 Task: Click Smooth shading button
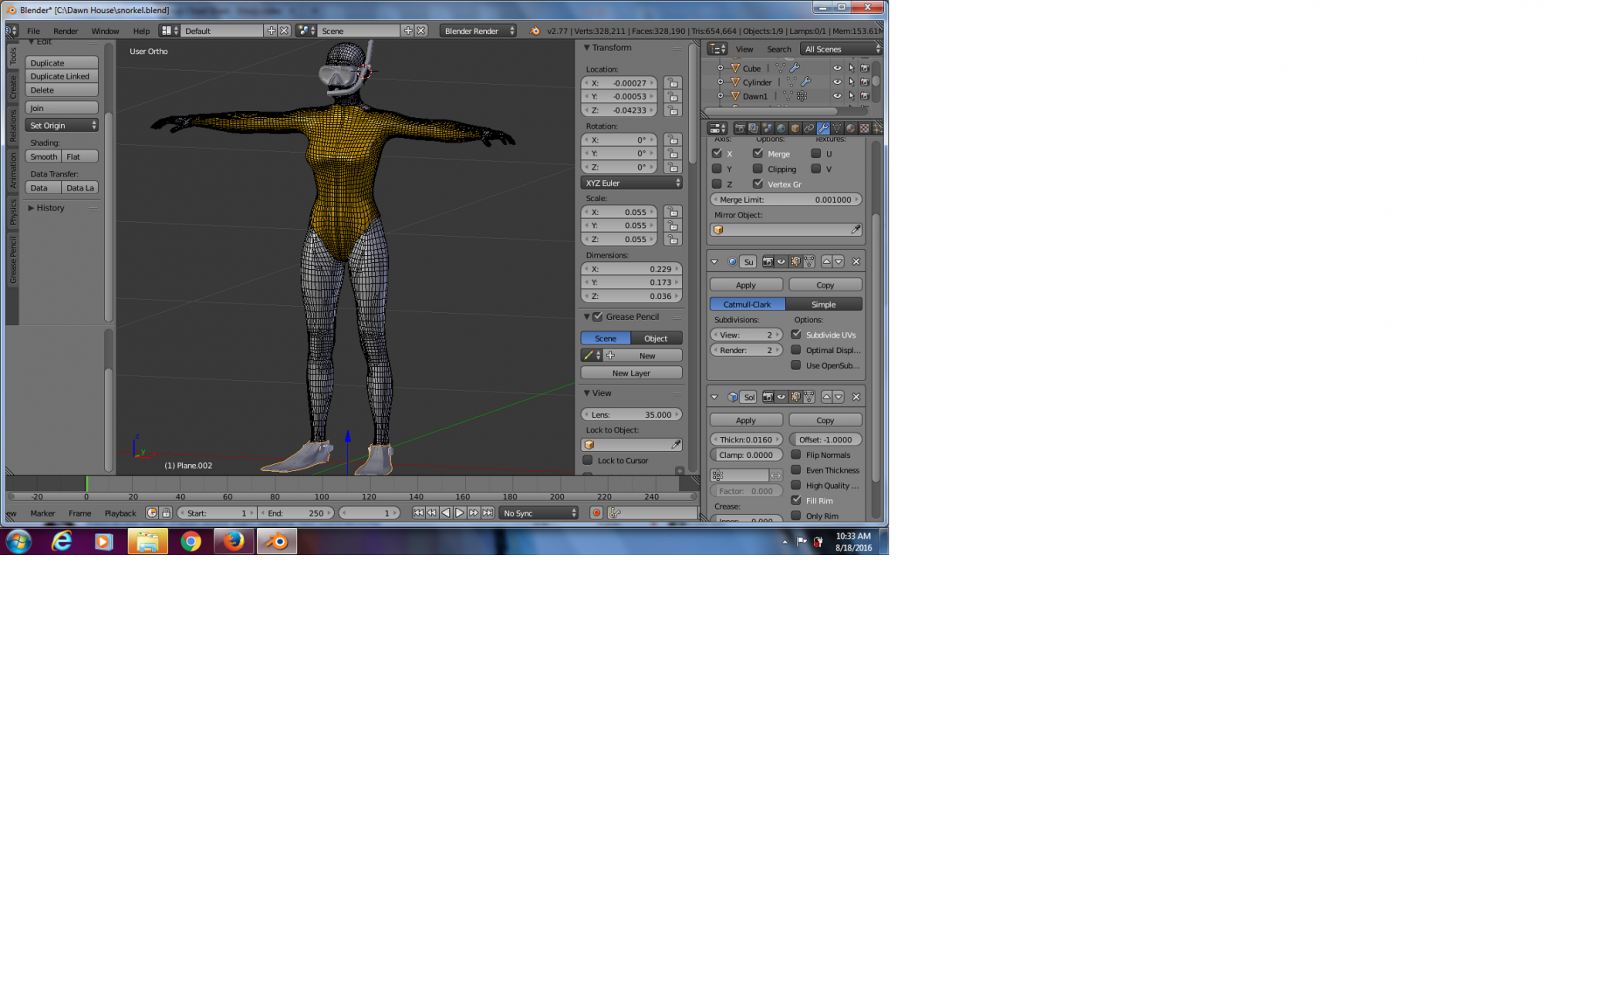tap(43, 157)
